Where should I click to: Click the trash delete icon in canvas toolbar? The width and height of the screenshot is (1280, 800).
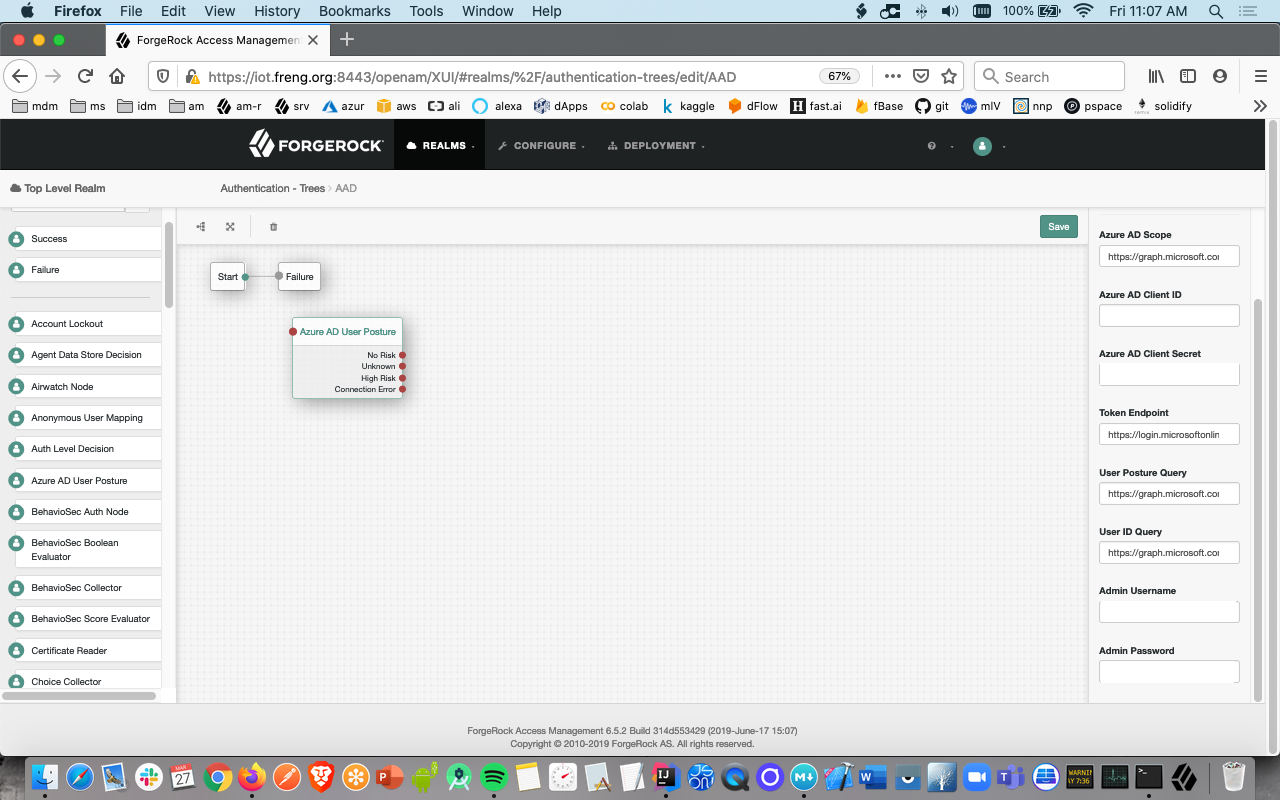tap(273, 227)
